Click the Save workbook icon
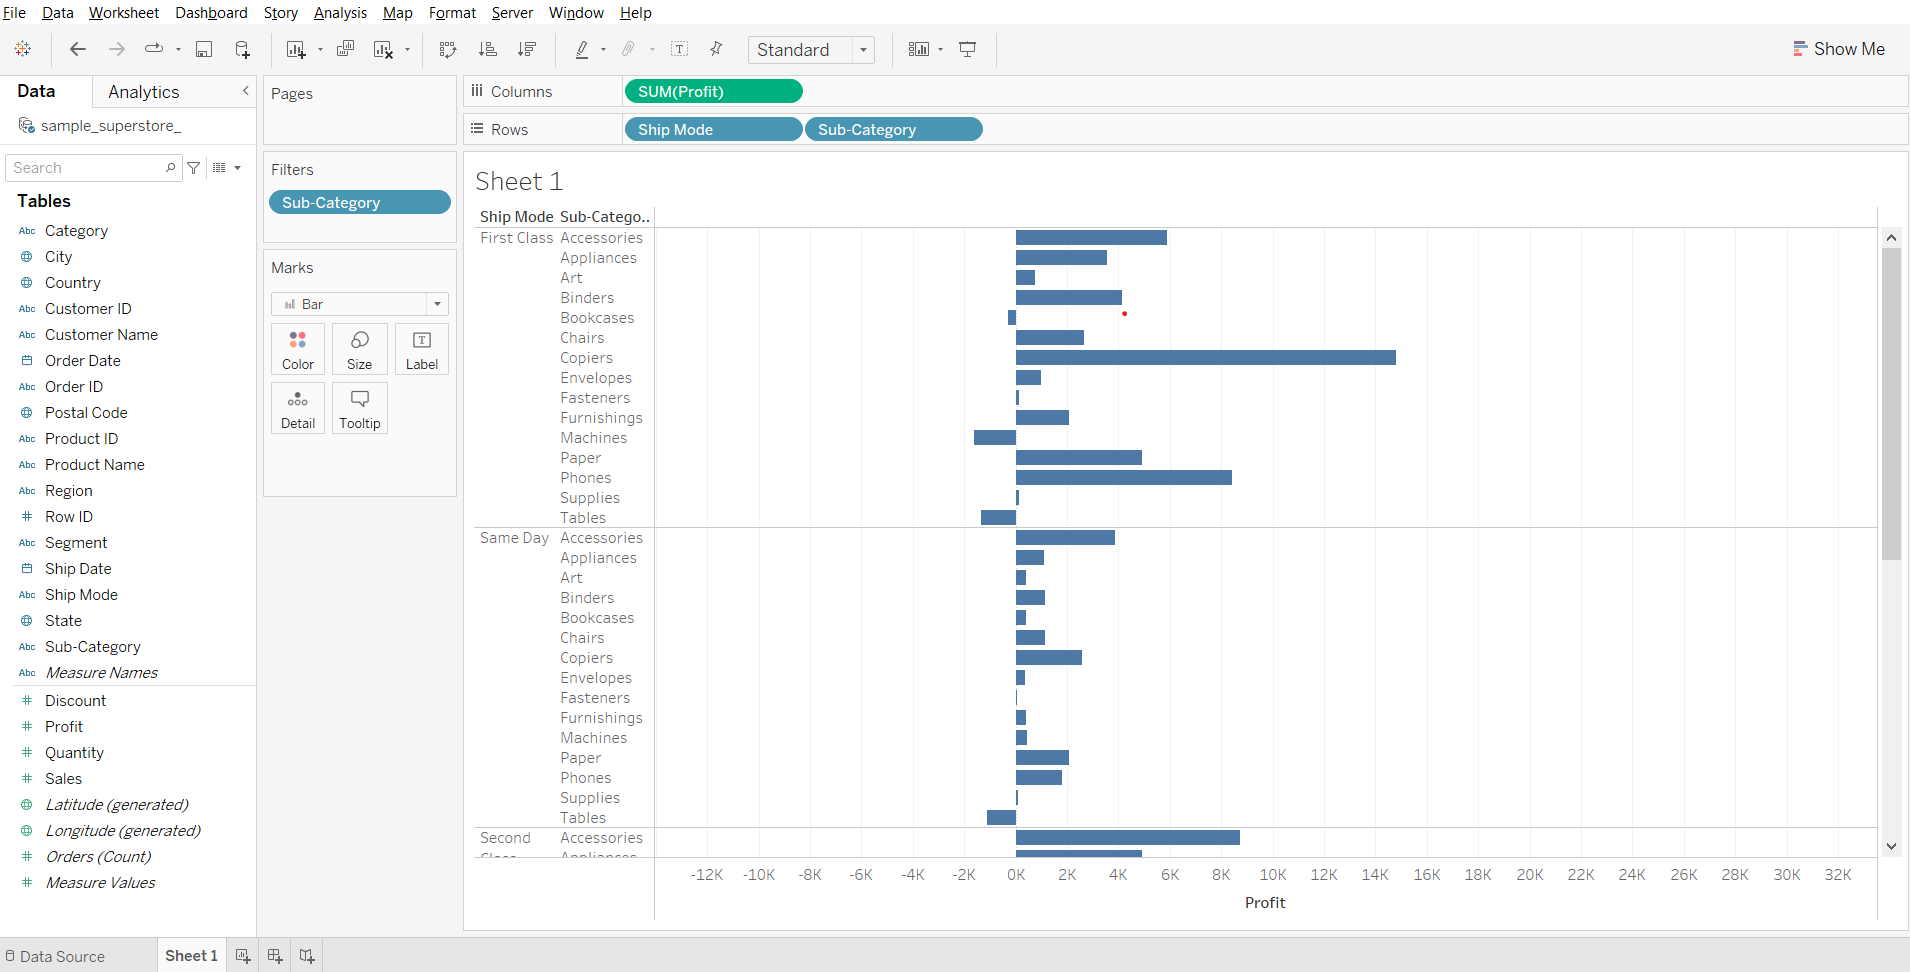 click(x=204, y=49)
